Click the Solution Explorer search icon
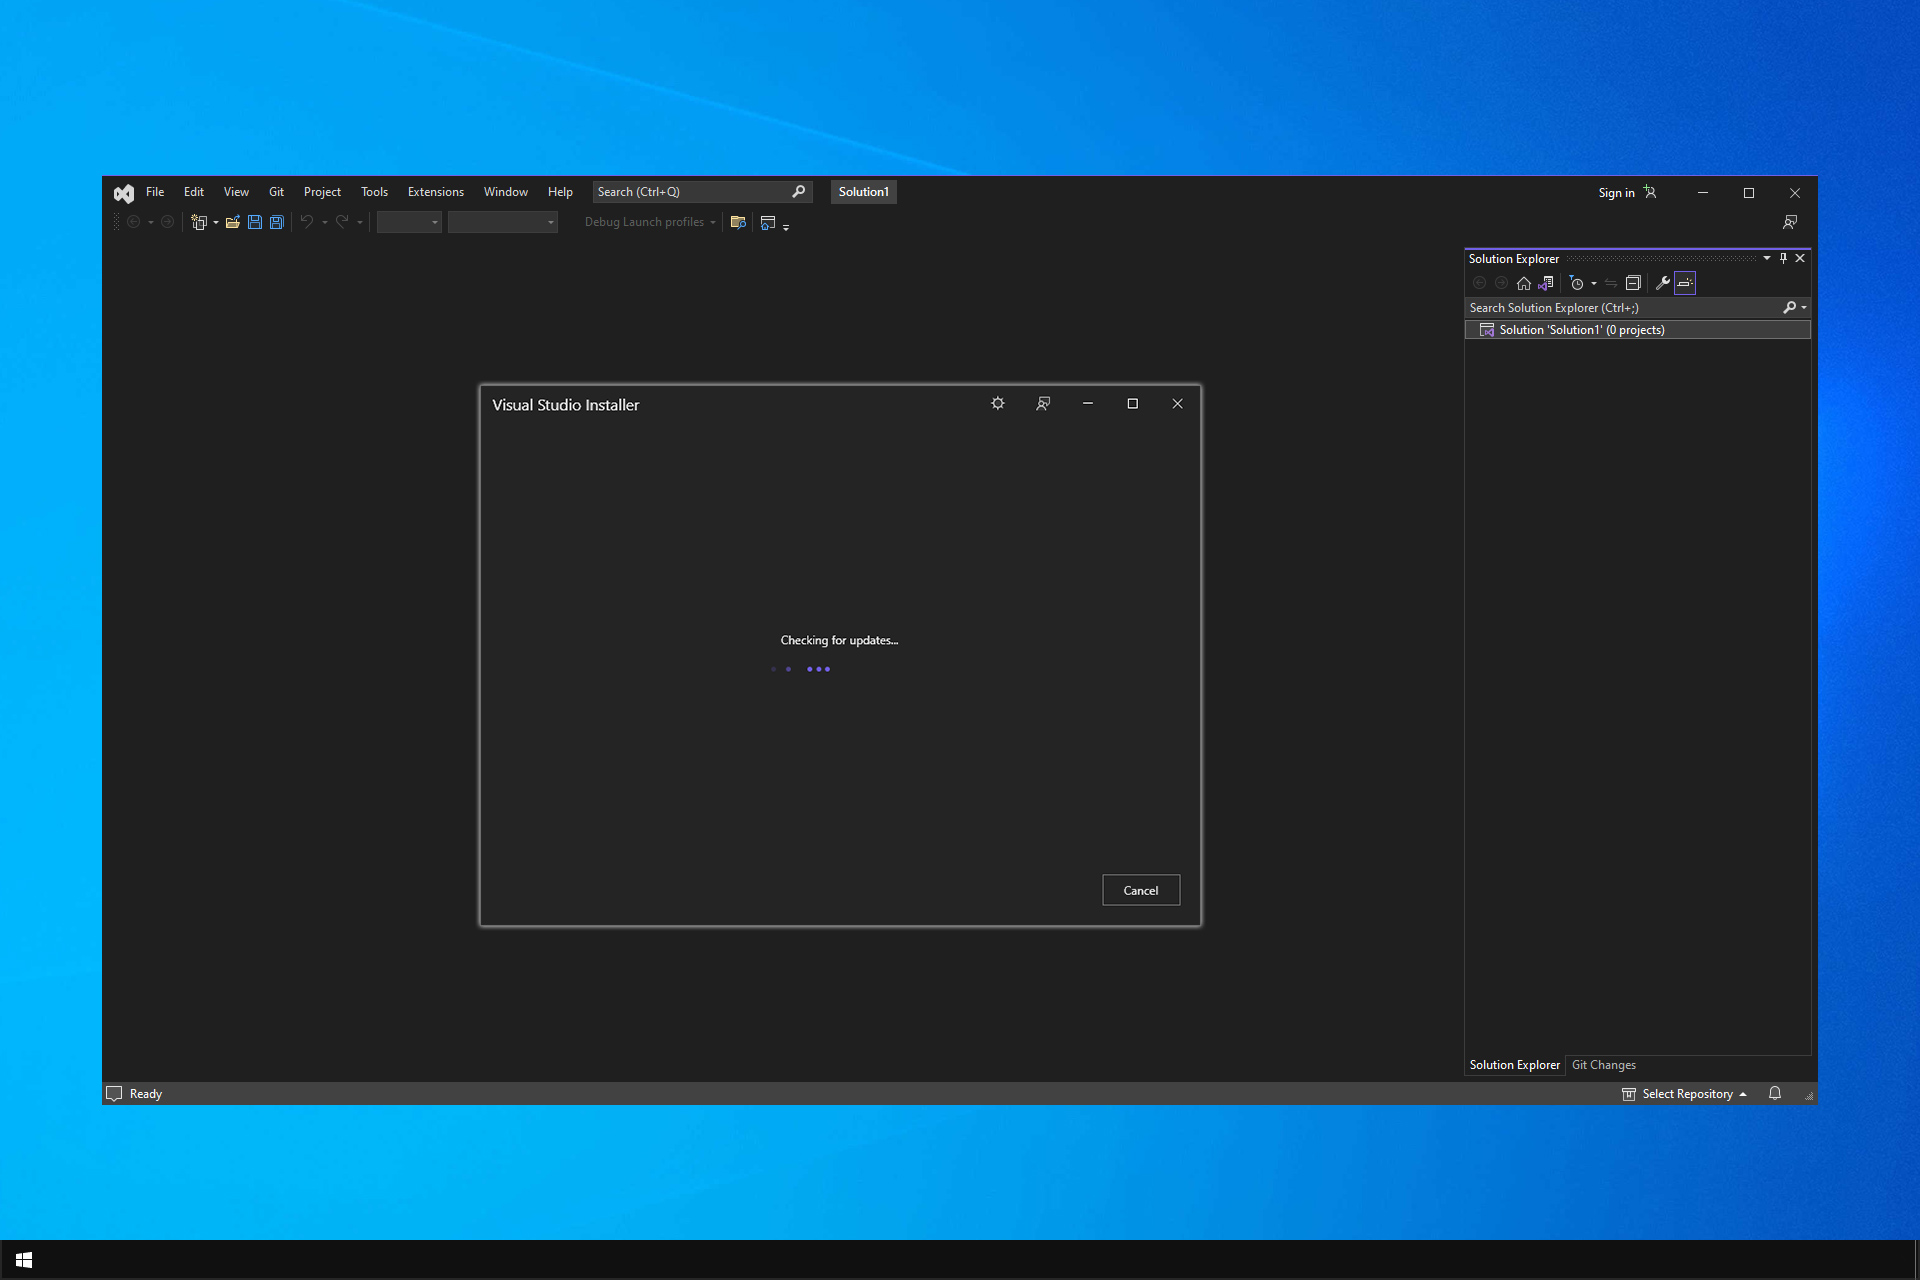This screenshot has width=1920, height=1280. tap(1787, 307)
